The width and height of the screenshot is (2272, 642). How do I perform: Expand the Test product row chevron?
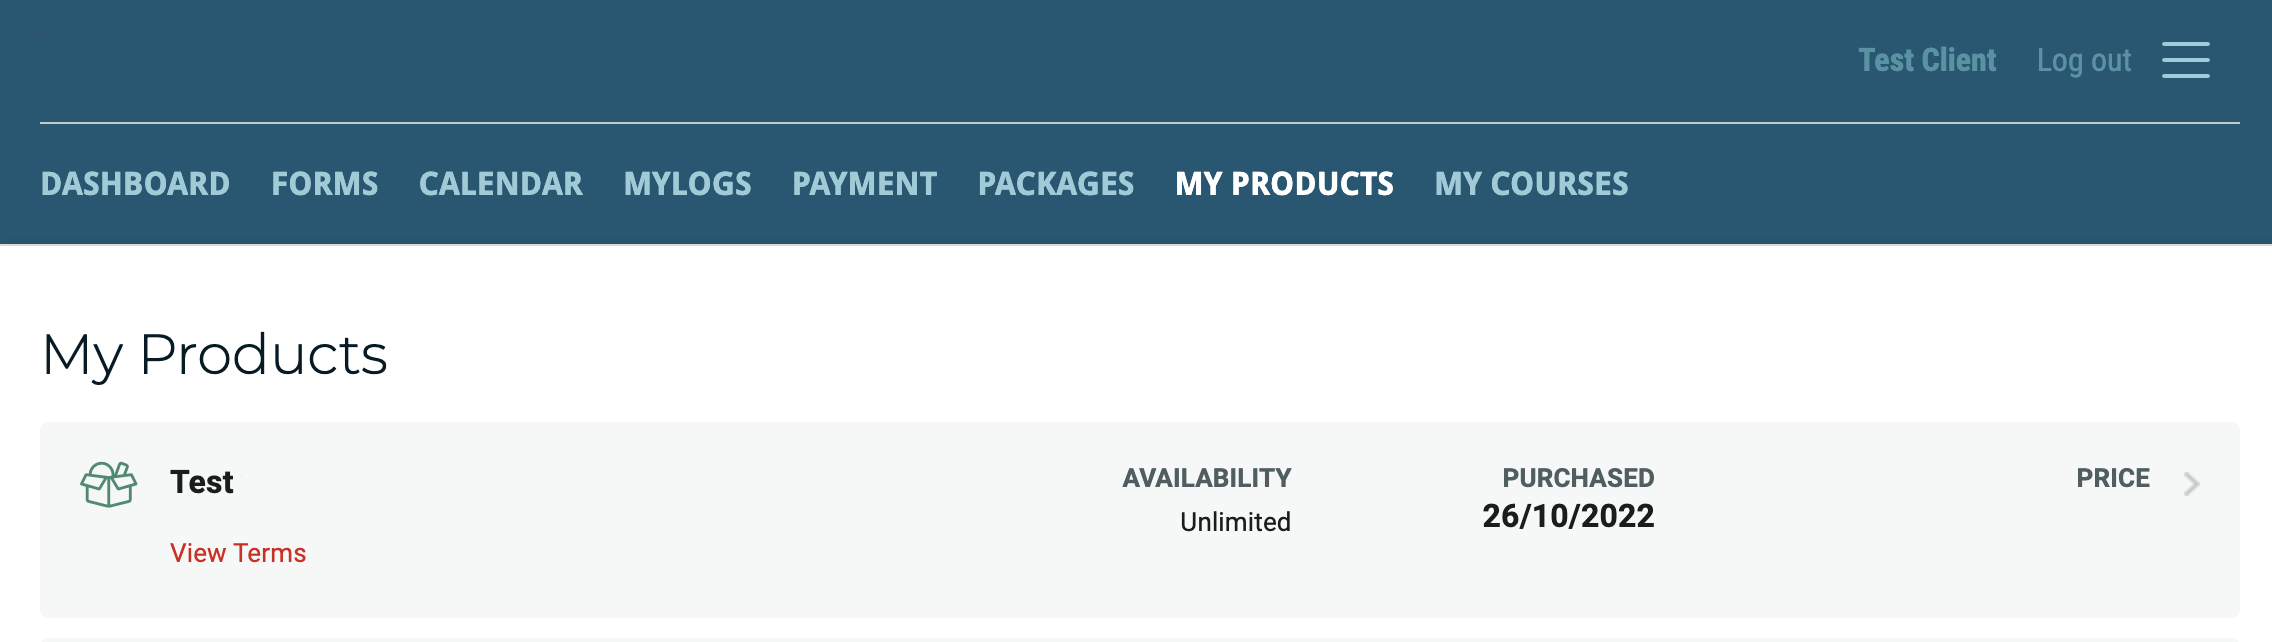pos(2191,485)
